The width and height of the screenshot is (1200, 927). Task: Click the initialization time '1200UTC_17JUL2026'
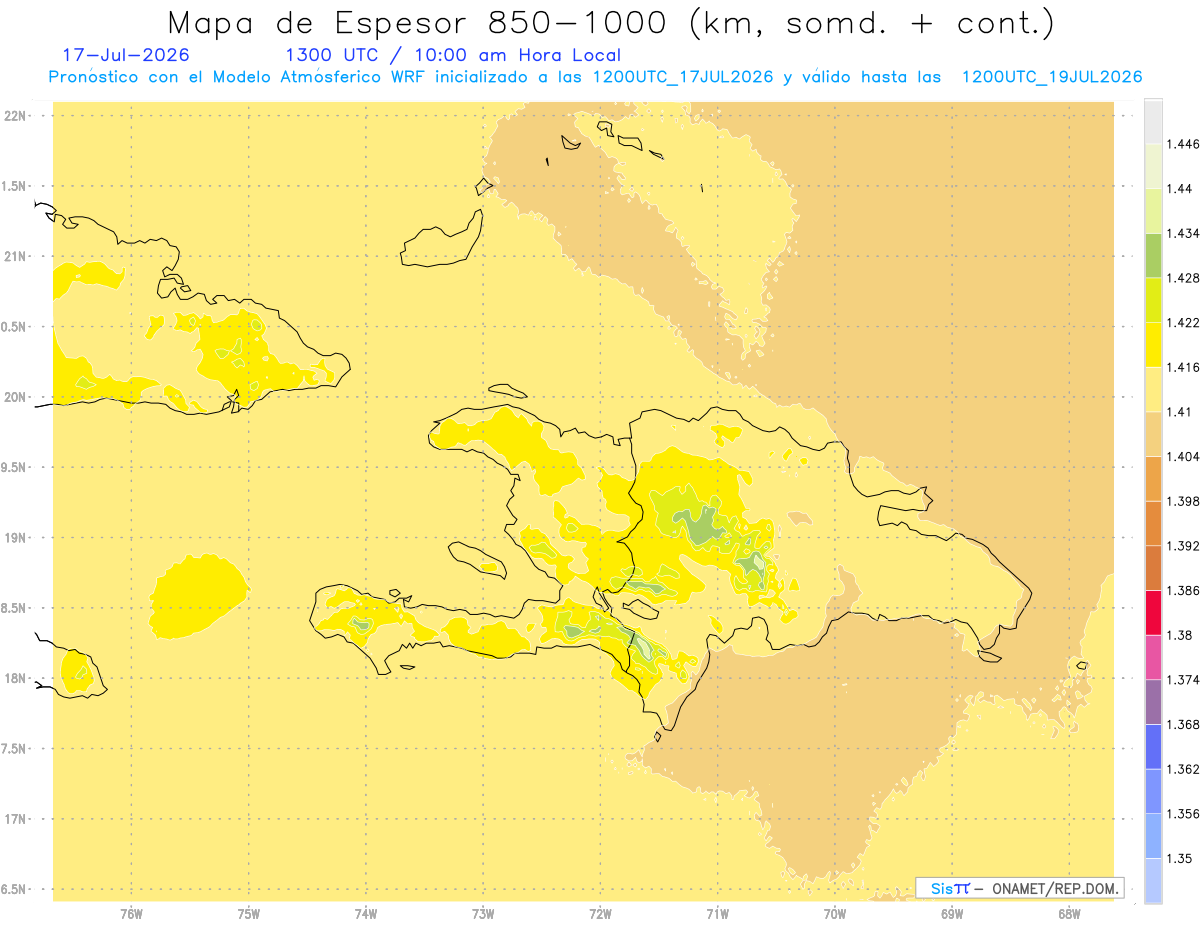(x=682, y=77)
